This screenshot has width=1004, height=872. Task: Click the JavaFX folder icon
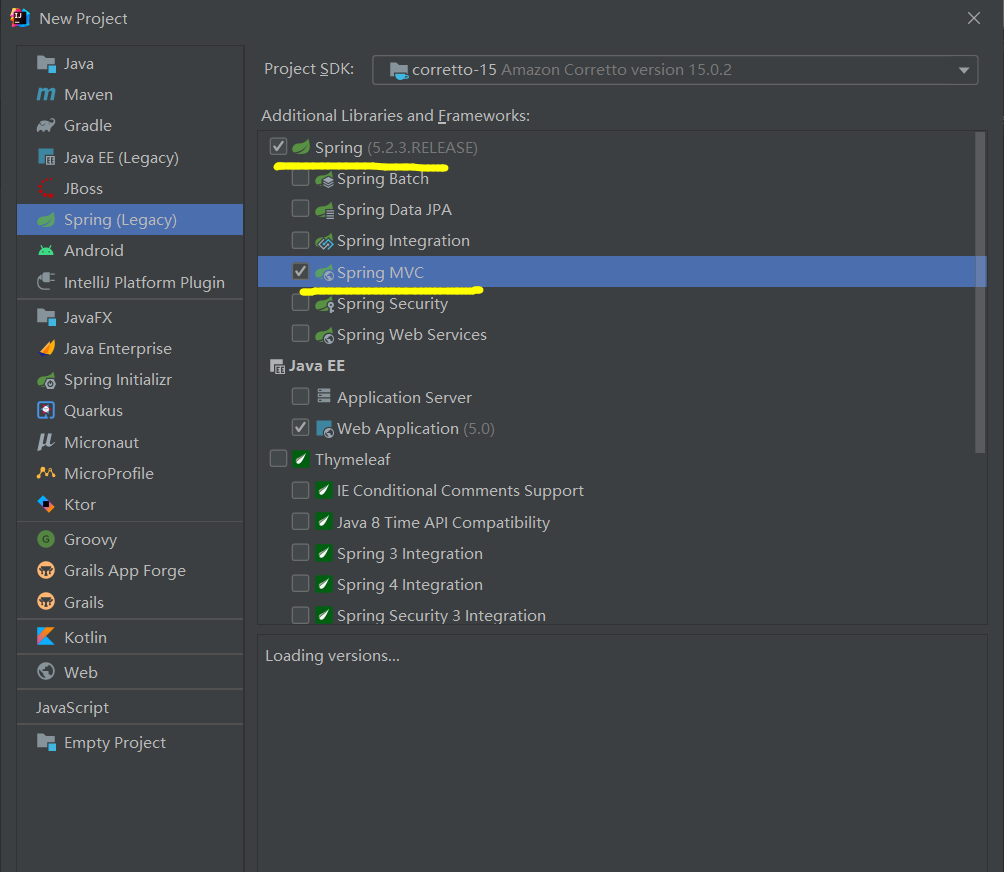[x=46, y=317]
